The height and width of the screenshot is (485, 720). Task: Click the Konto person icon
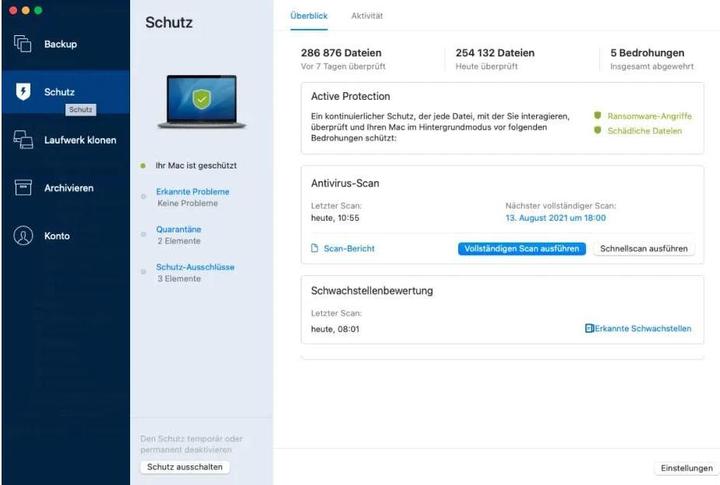tap(23, 236)
